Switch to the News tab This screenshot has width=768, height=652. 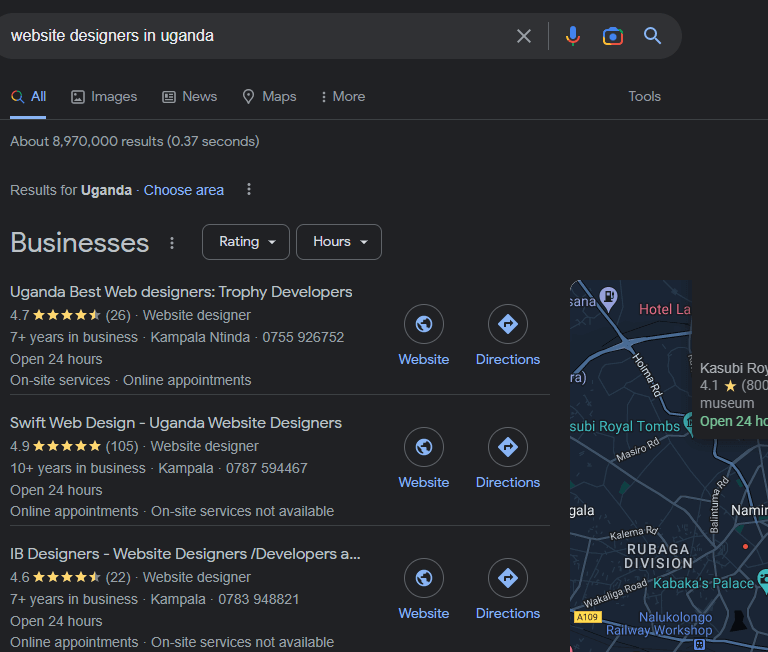click(x=190, y=97)
